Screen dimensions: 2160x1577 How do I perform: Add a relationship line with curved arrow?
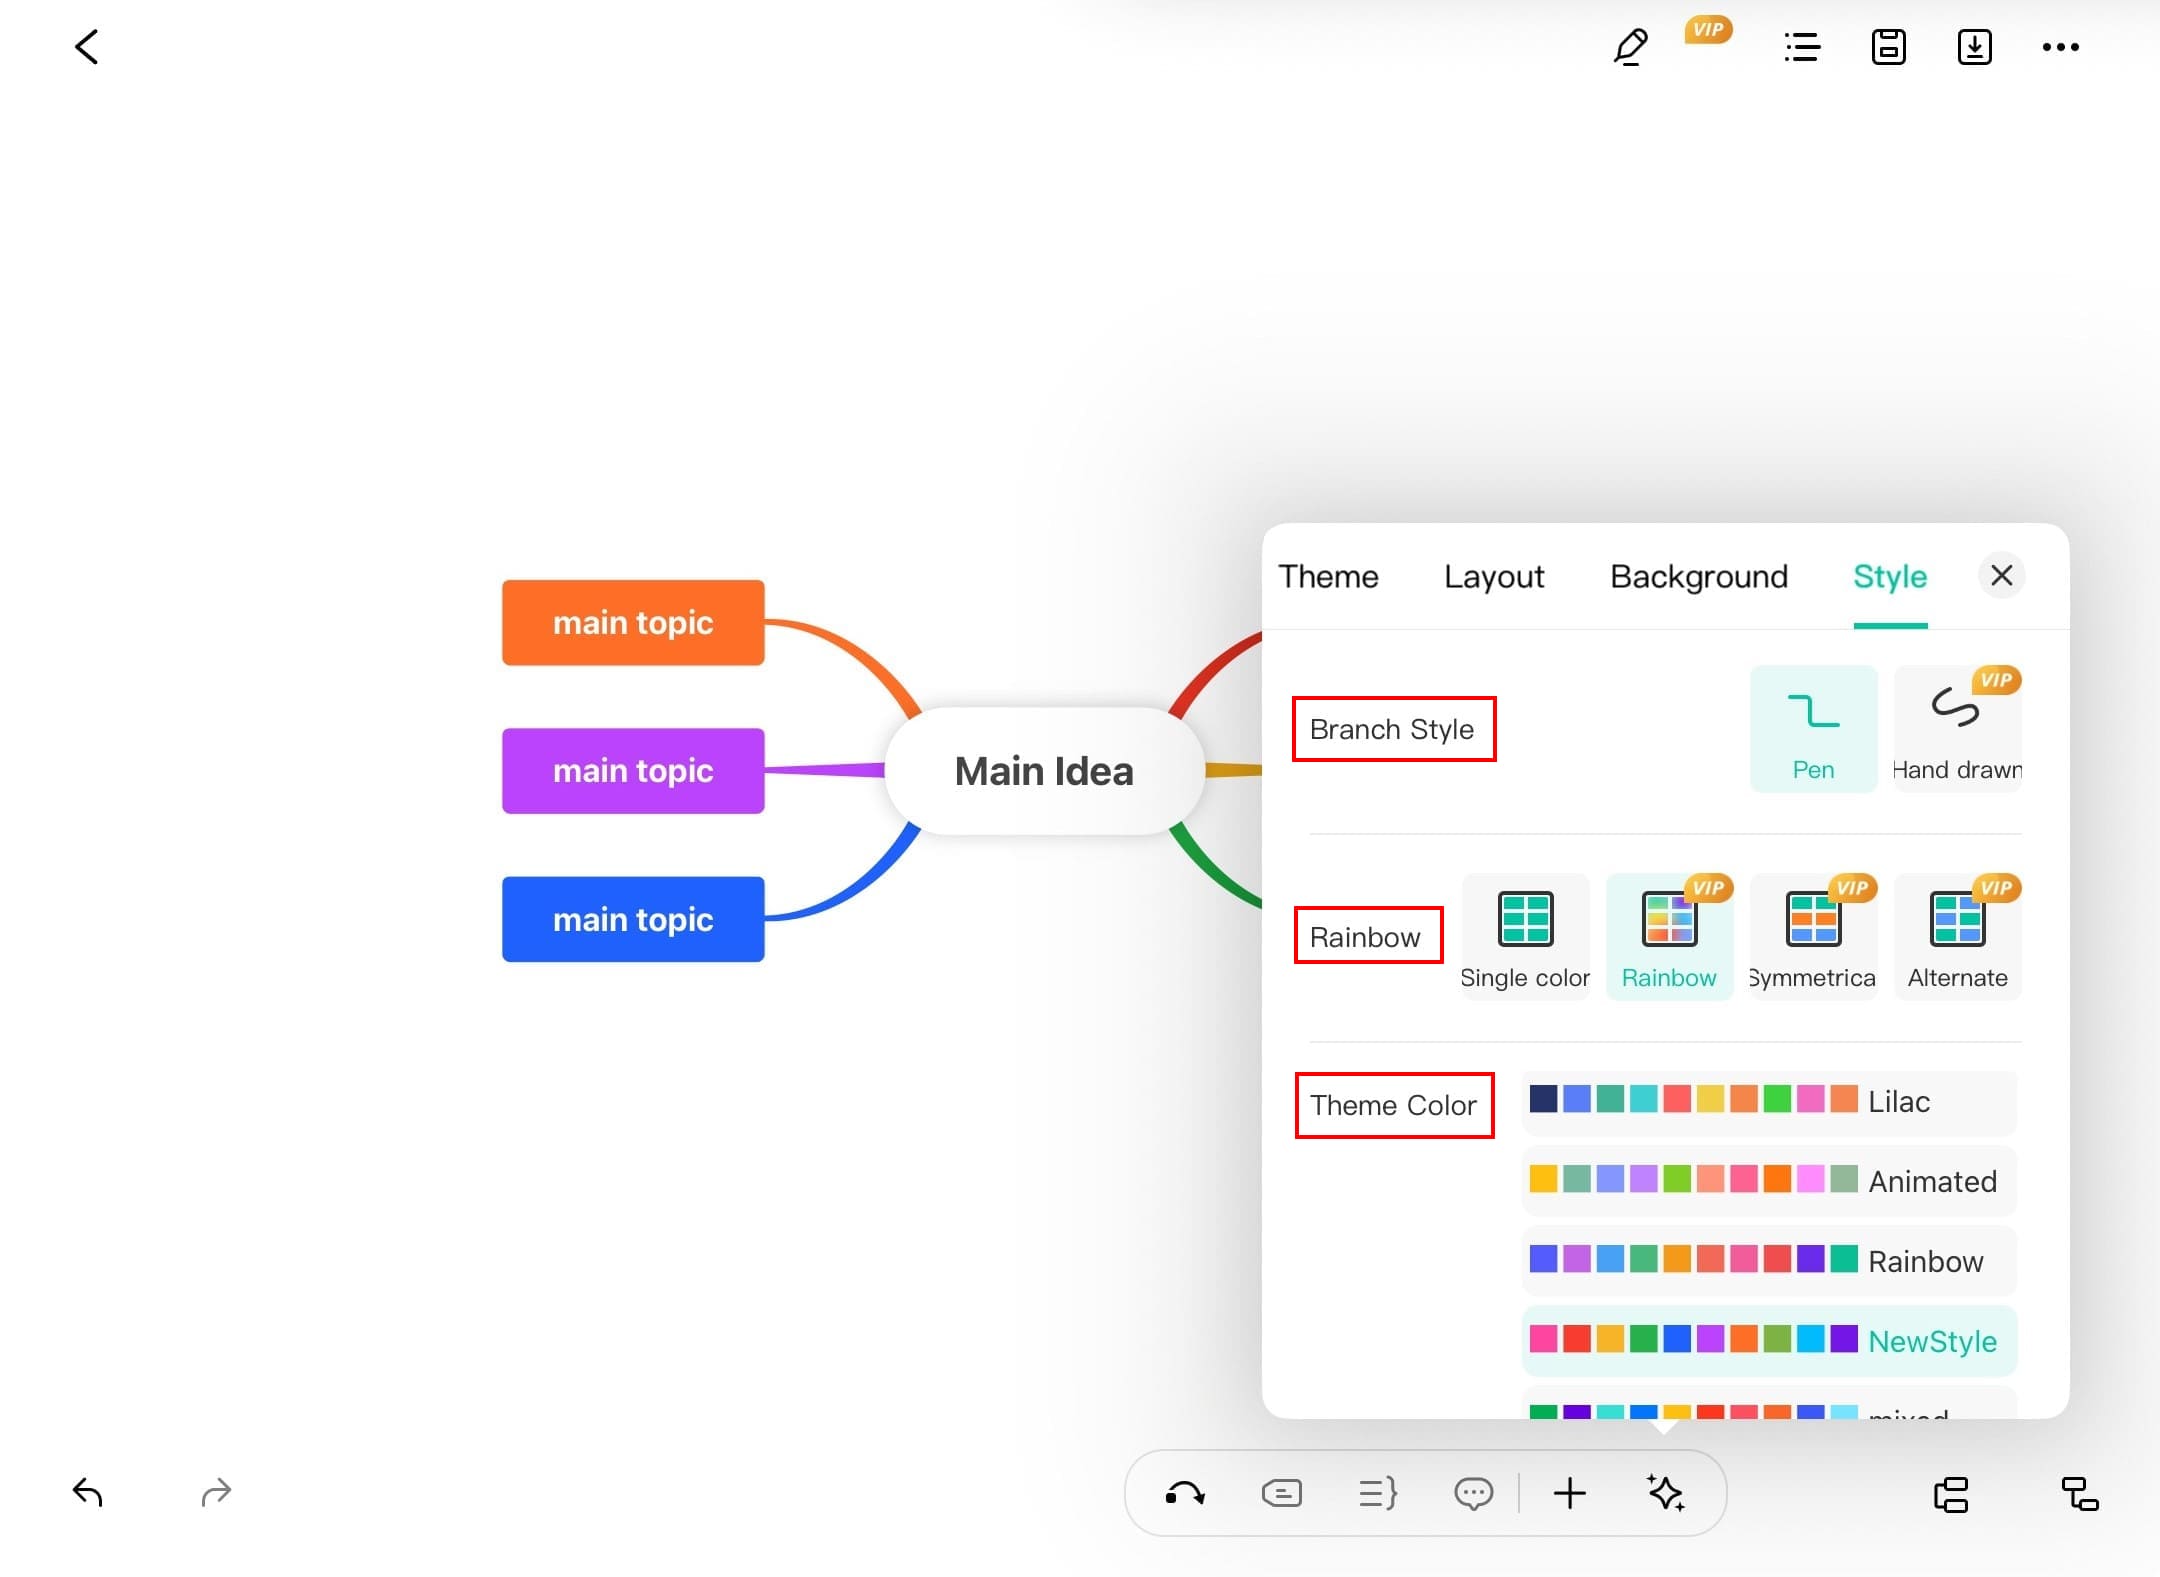coord(1185,1494)
